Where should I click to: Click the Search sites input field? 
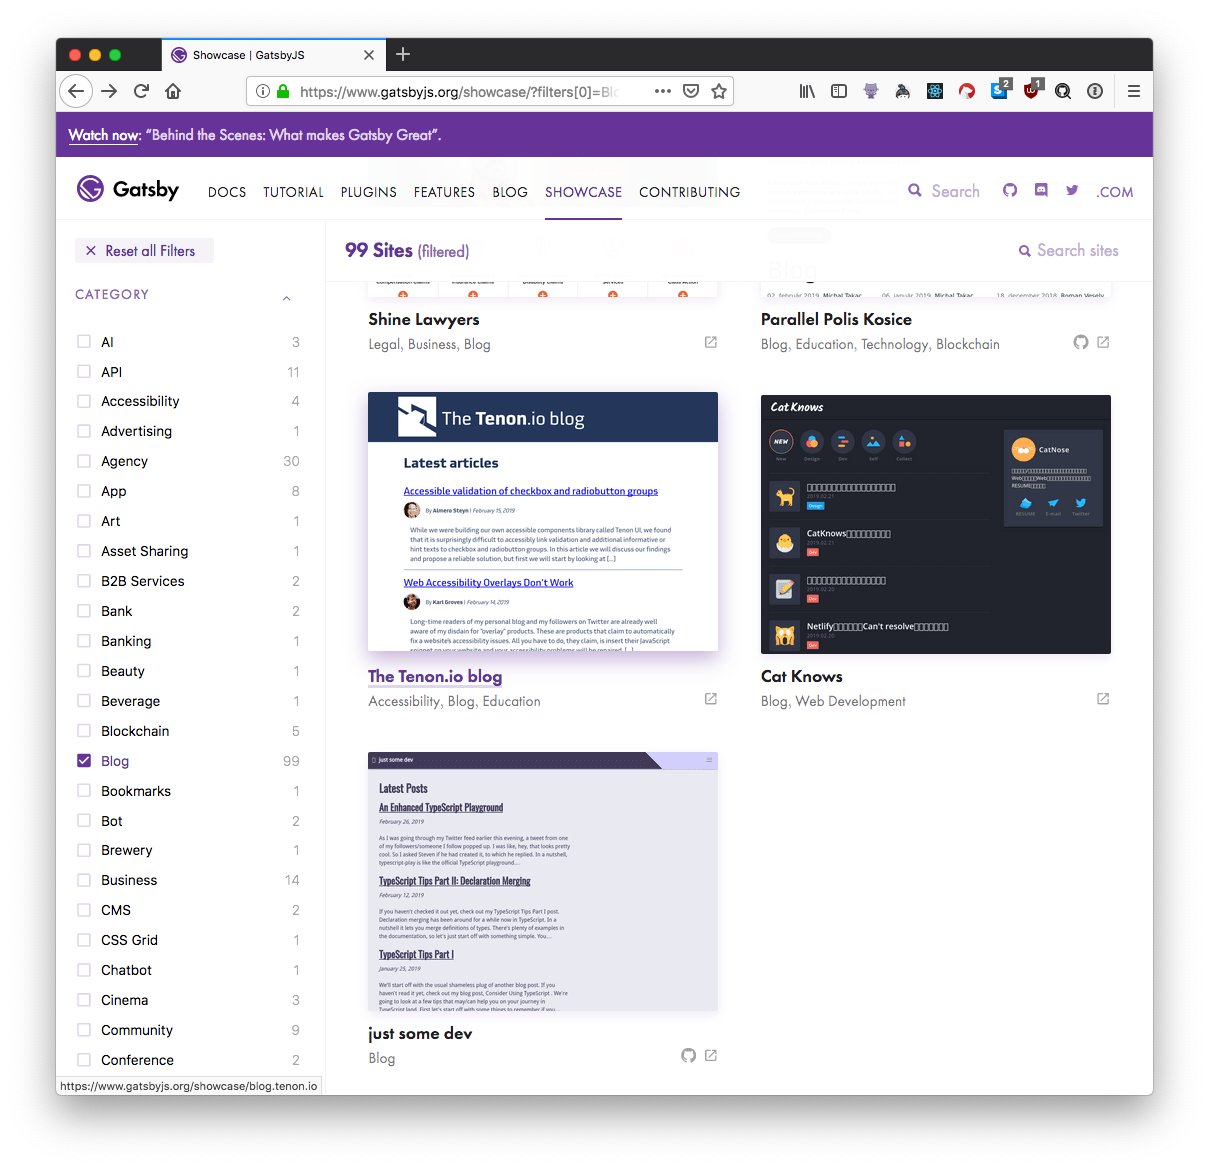1077,251
